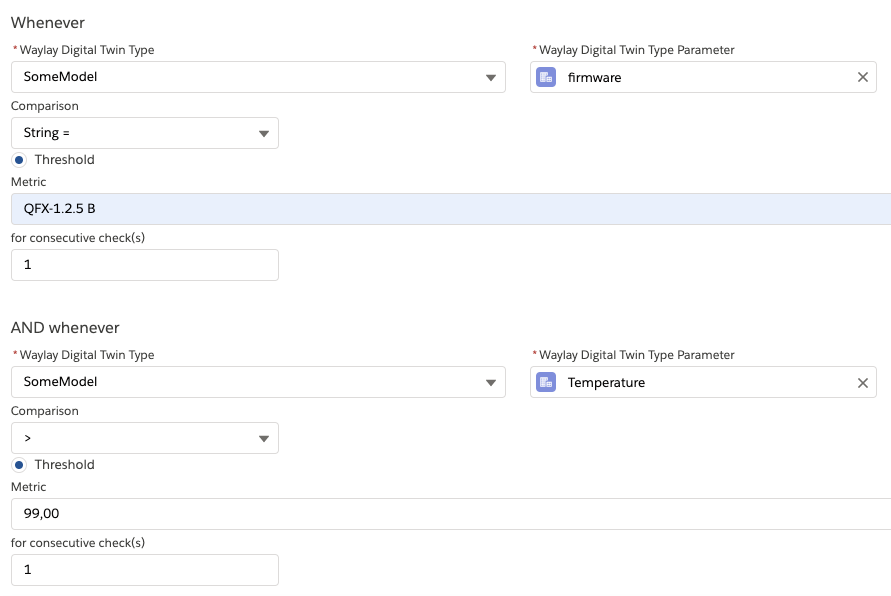Click arrow of first SomeModel twin type
Screen dimensions: 891x596
click(491, 78)
